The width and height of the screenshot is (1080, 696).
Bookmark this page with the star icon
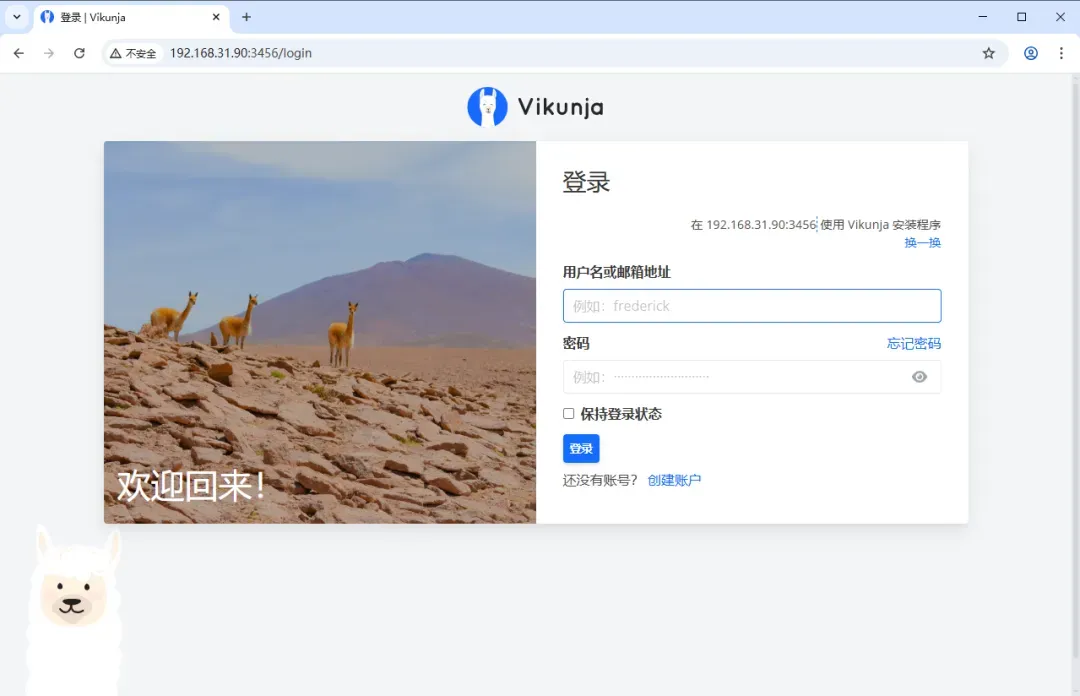988,53
